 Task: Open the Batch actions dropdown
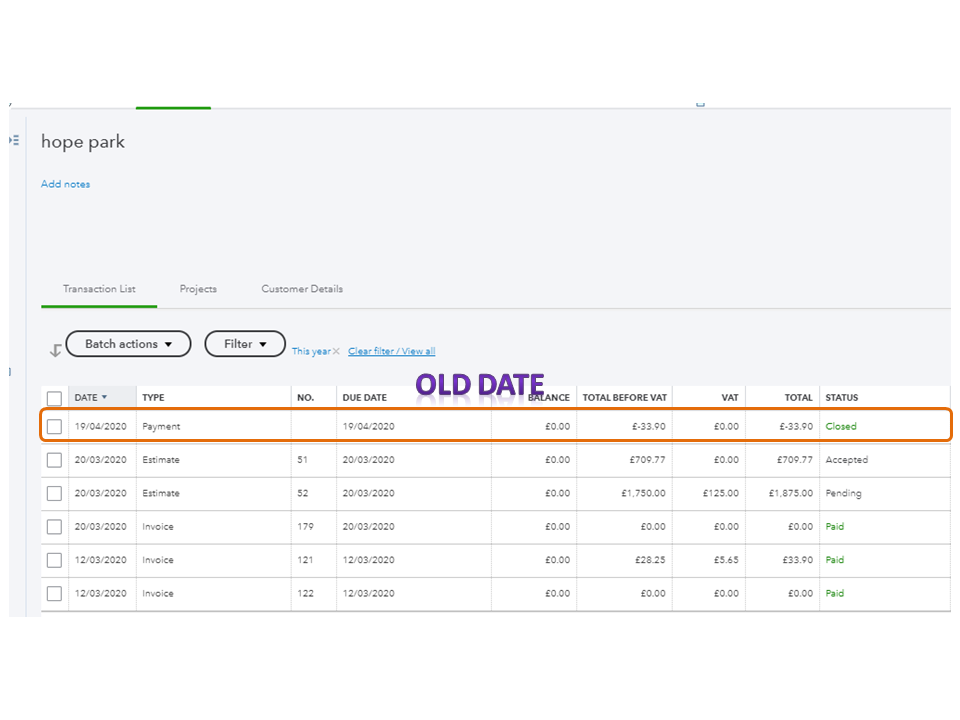click(x=128, y=344)
